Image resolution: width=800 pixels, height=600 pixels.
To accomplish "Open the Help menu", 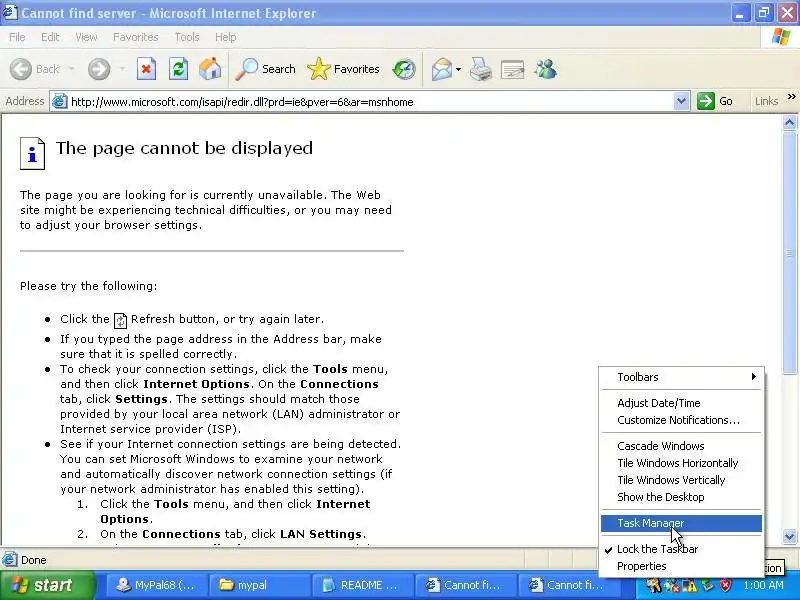I will (225, 37).
